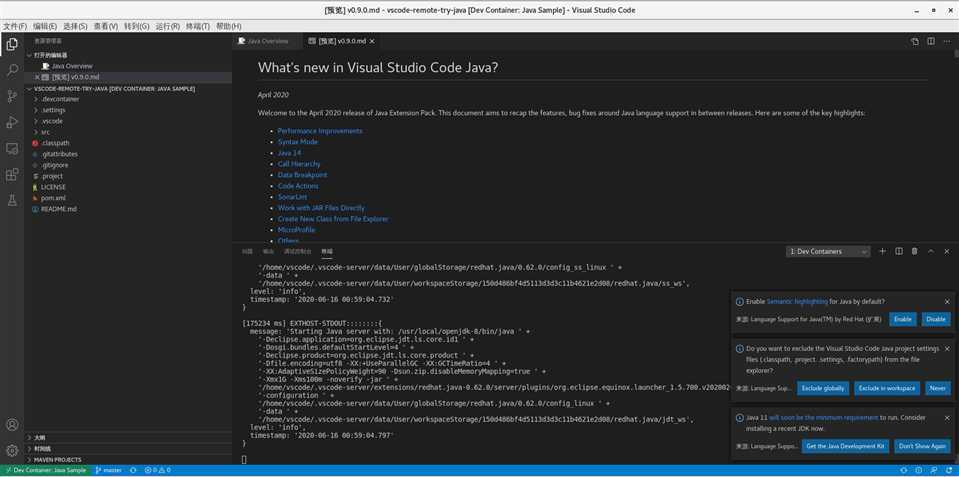Switch to the Java Overview tab
Image resolution: width=959 pixels, height=477 pixels.
[x=267, y=41]
